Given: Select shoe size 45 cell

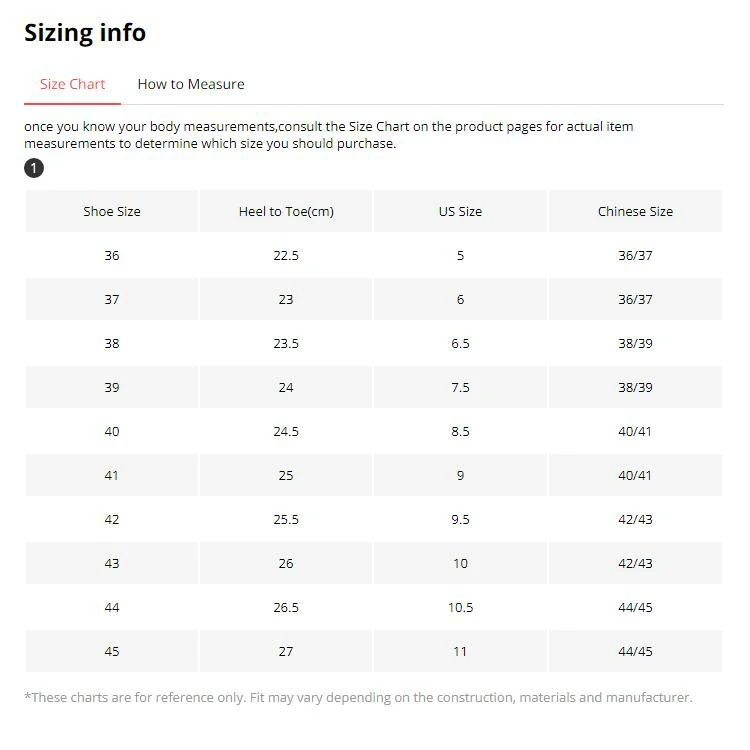Looking at the screenshot, I should (x=112, y=651).
